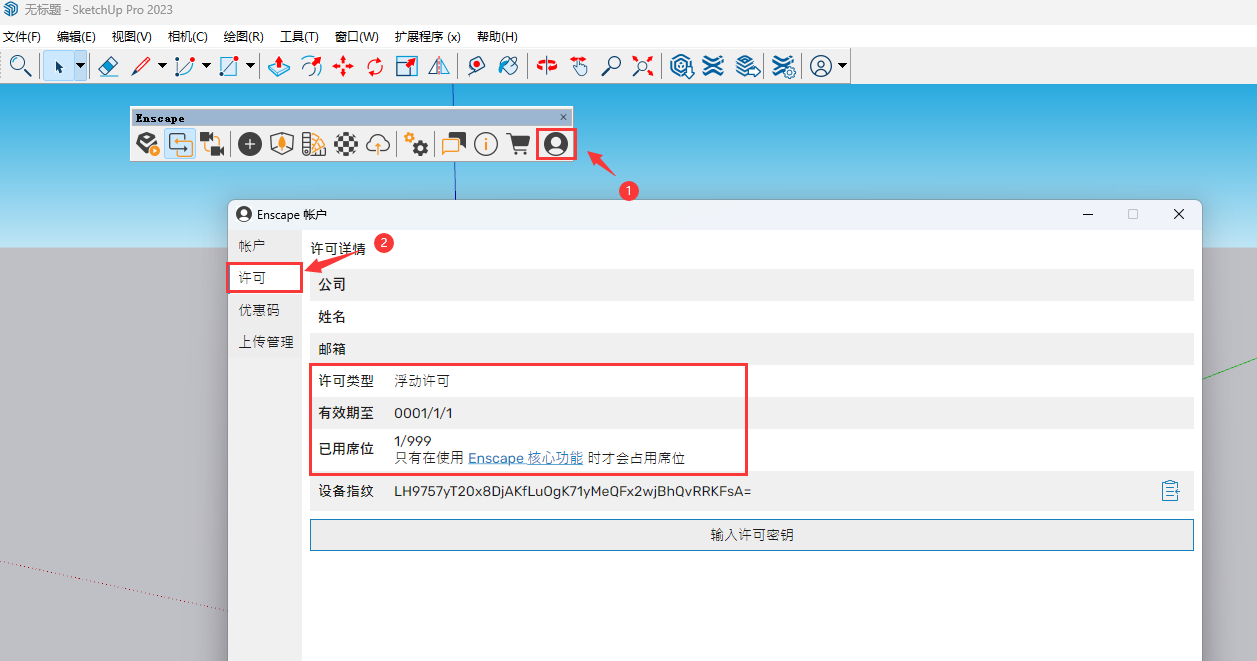
Task: Open 3D Warehouse from the toolbar
Action: [682, 67]
